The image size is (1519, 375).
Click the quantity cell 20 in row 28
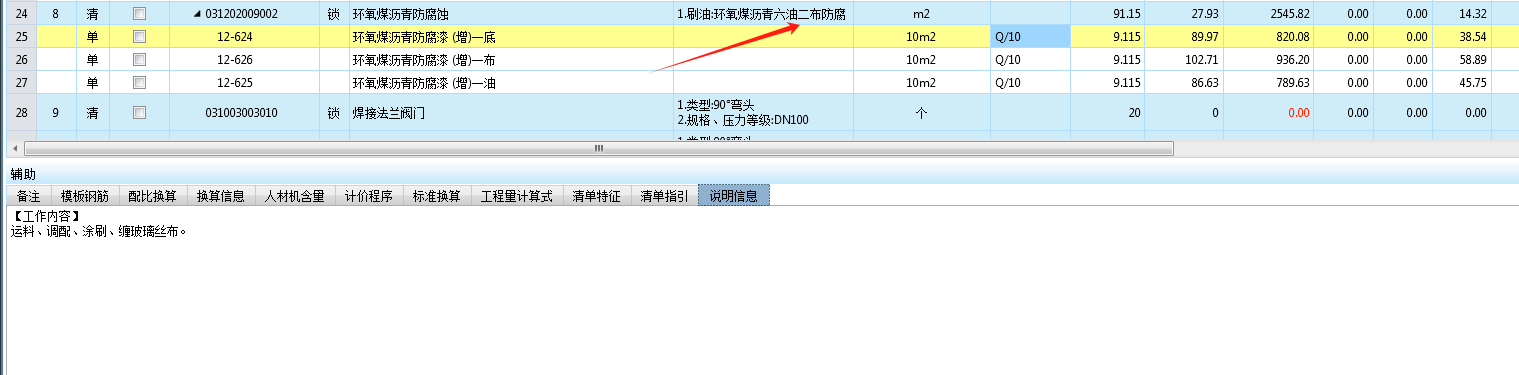(x=1107, y=112)
